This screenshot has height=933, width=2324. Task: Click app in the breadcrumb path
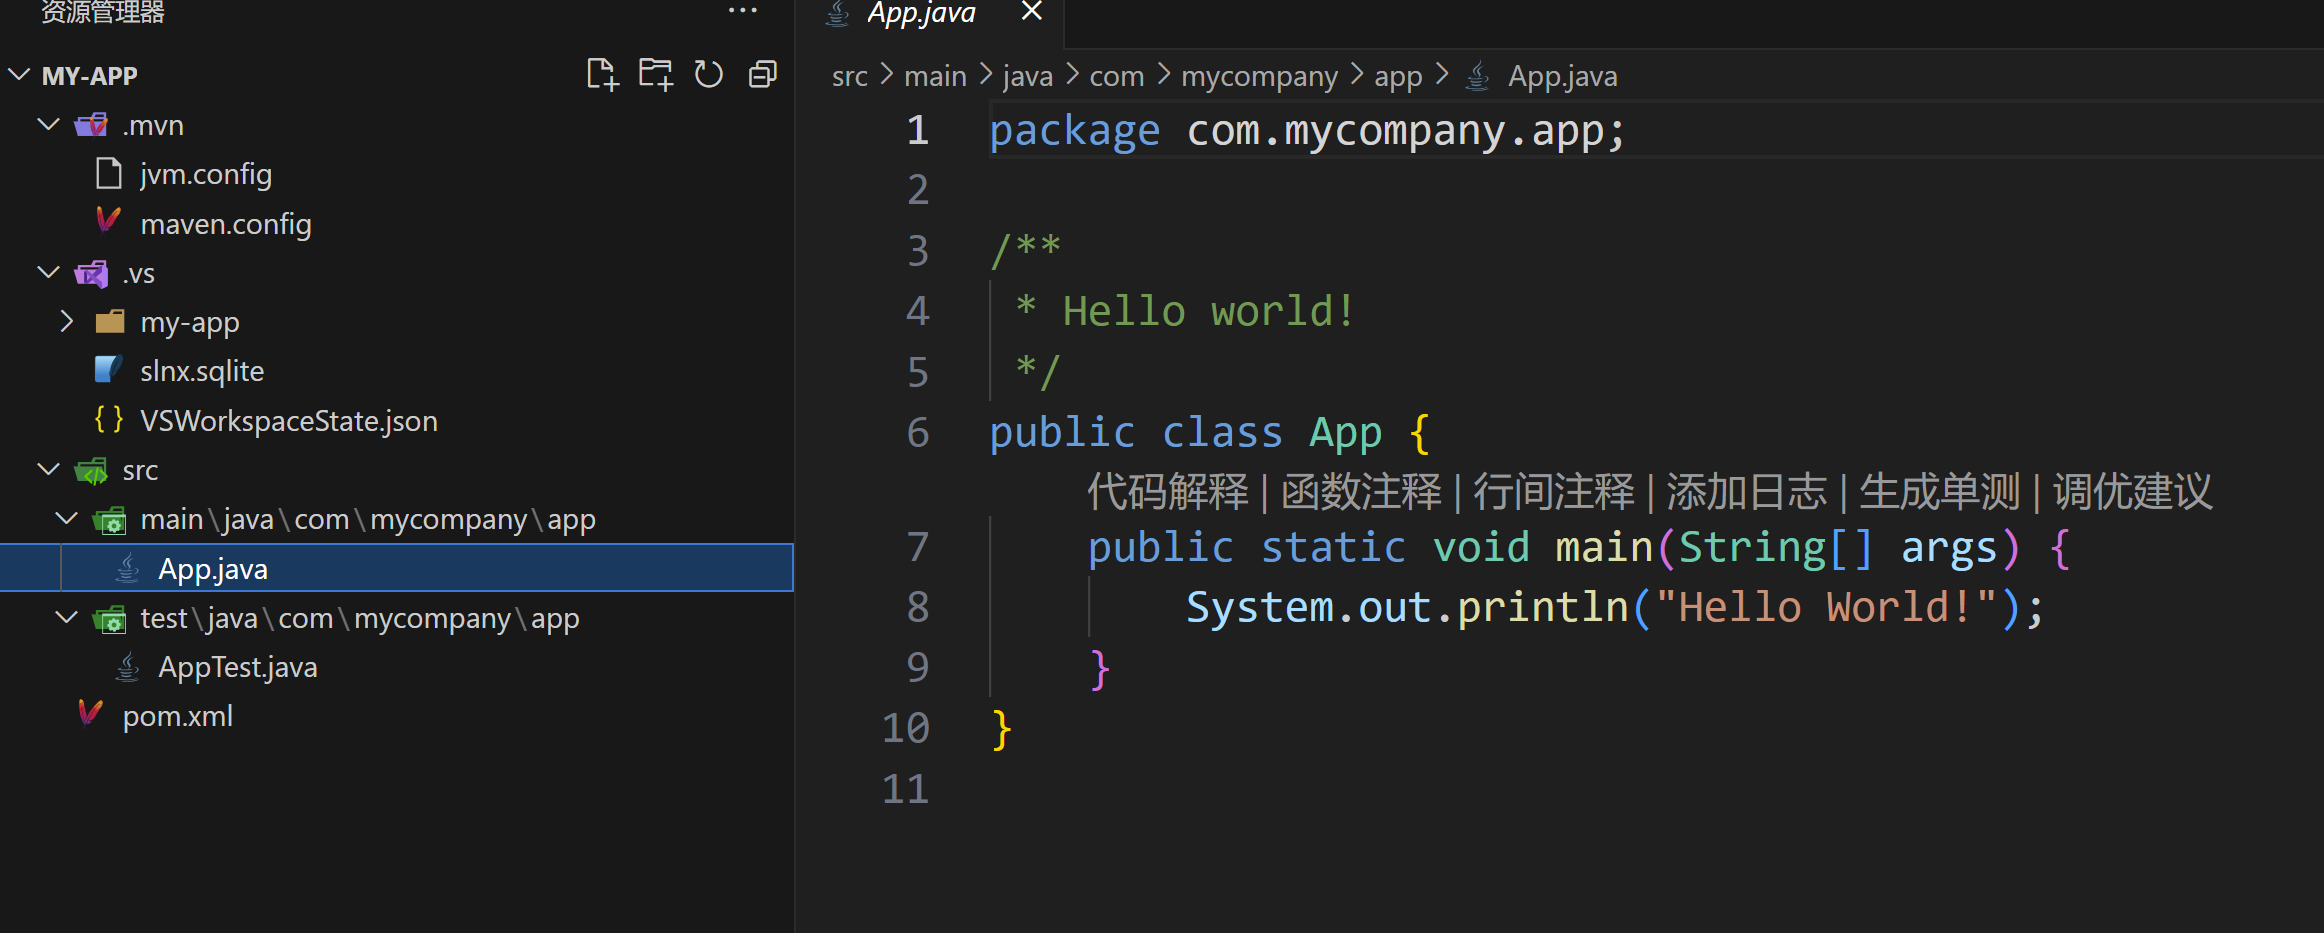click(x=1398, y=77)
